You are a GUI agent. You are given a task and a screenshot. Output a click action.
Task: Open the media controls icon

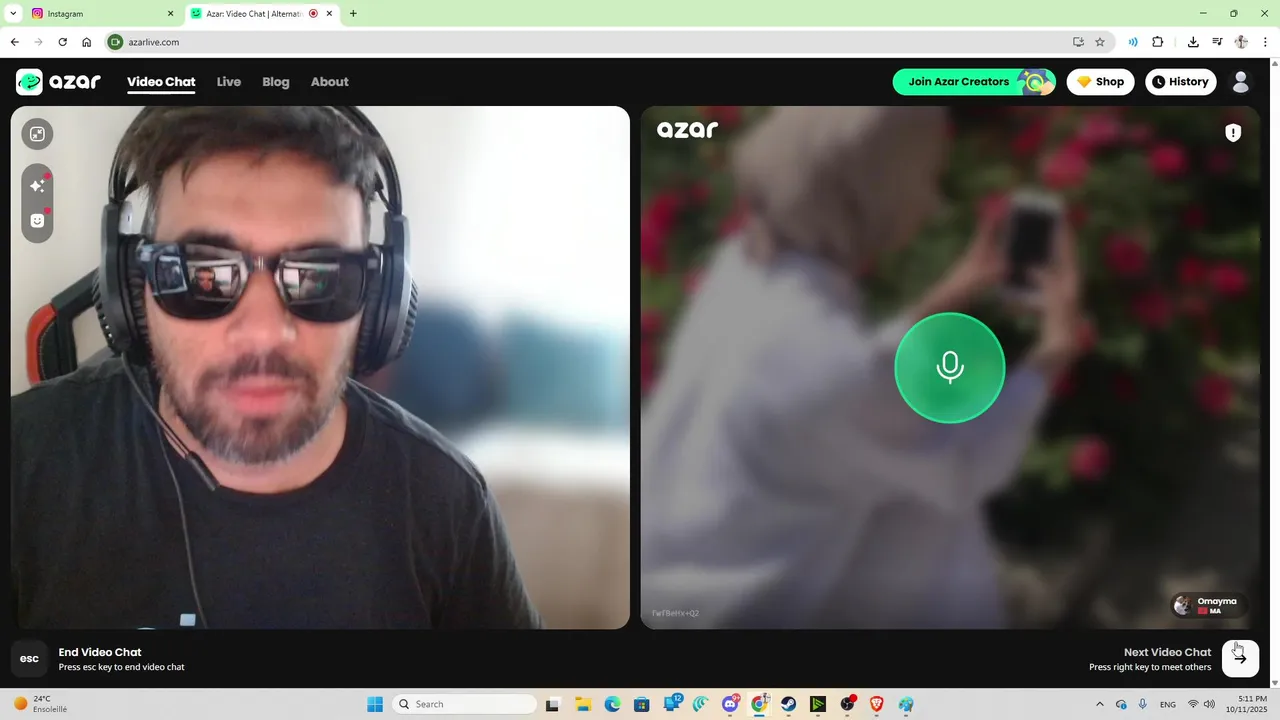pyautogui.click(x=1217, y=42)
